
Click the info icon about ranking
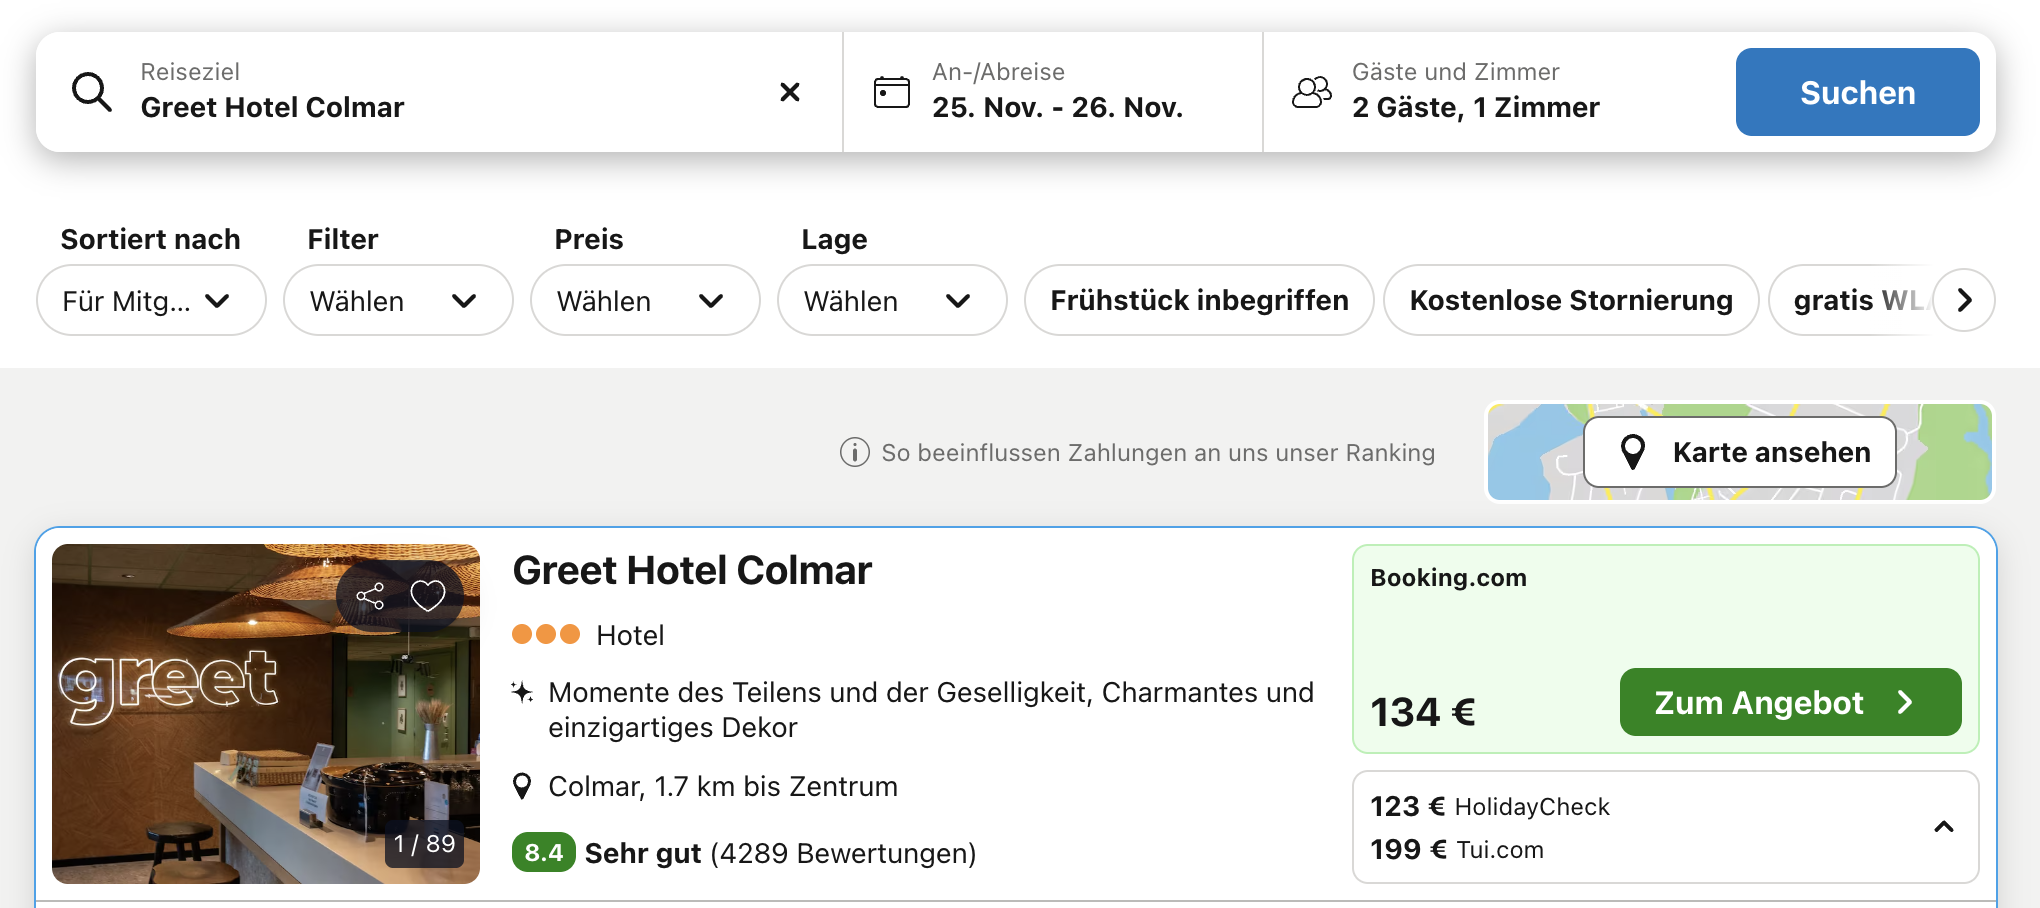click(x=854, y=453)
